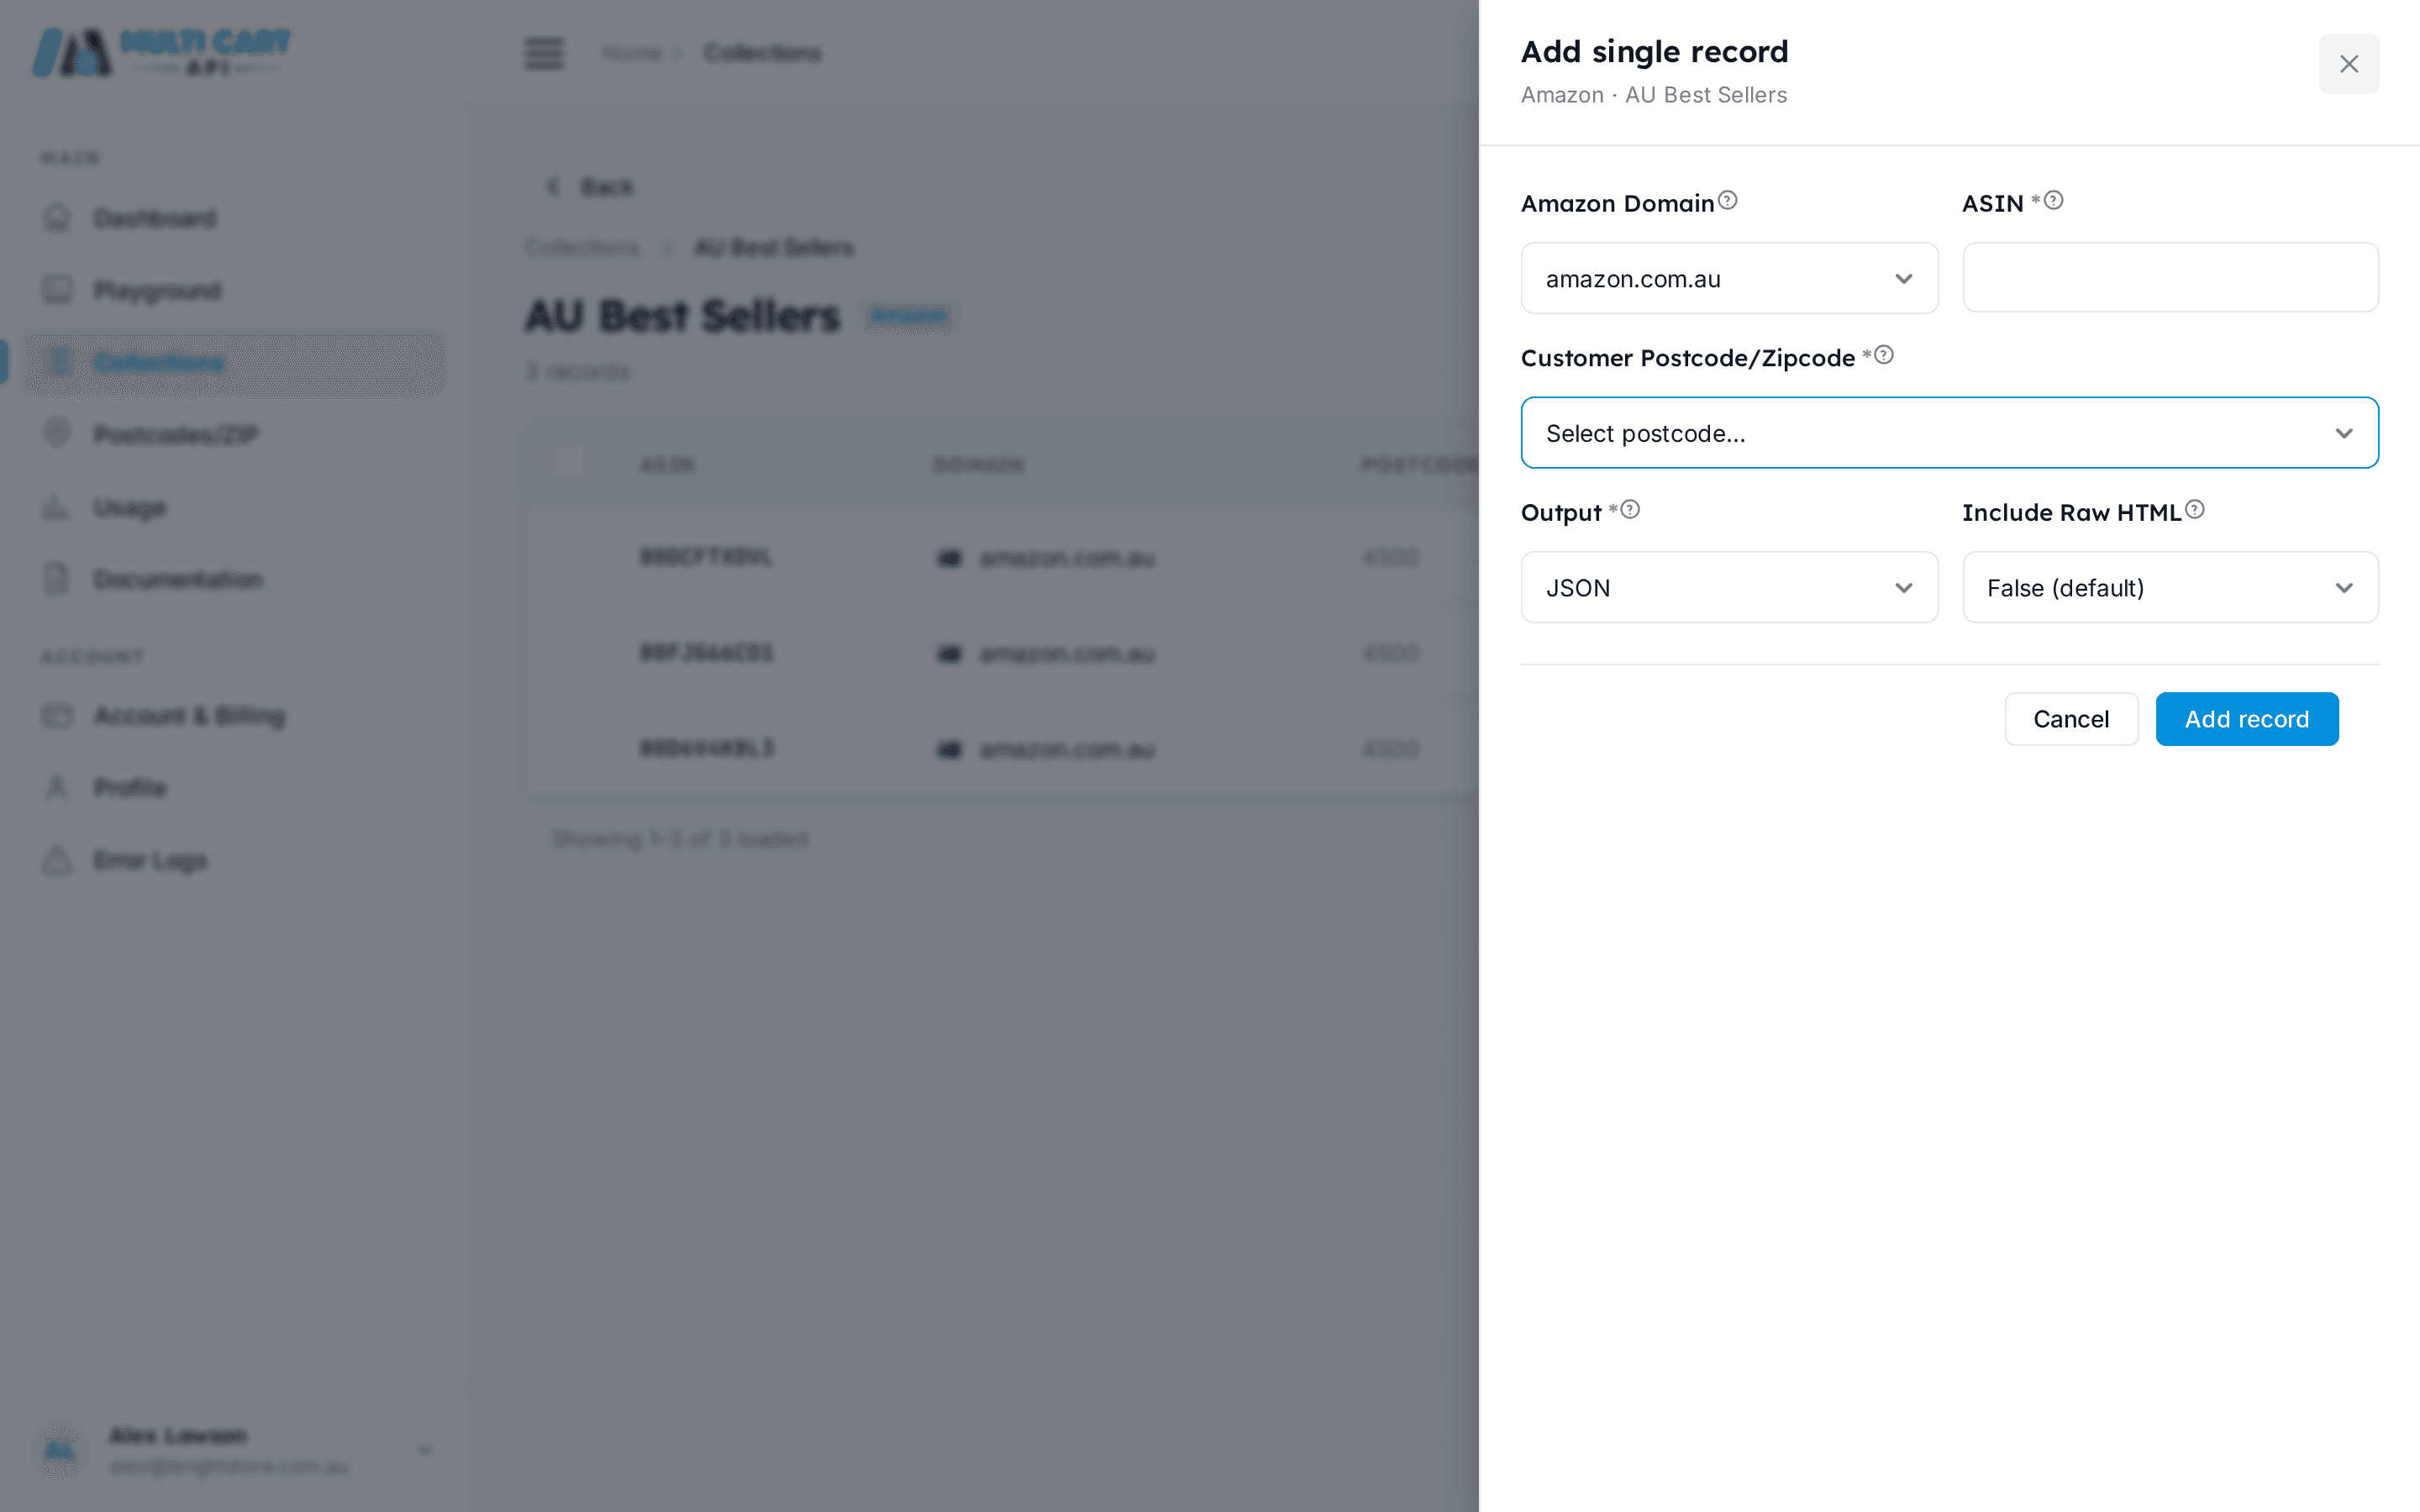Viewport: 2420px width, 1512px height.
Task: Click Collections in the top breadcrumb
Action: (762, 53)
